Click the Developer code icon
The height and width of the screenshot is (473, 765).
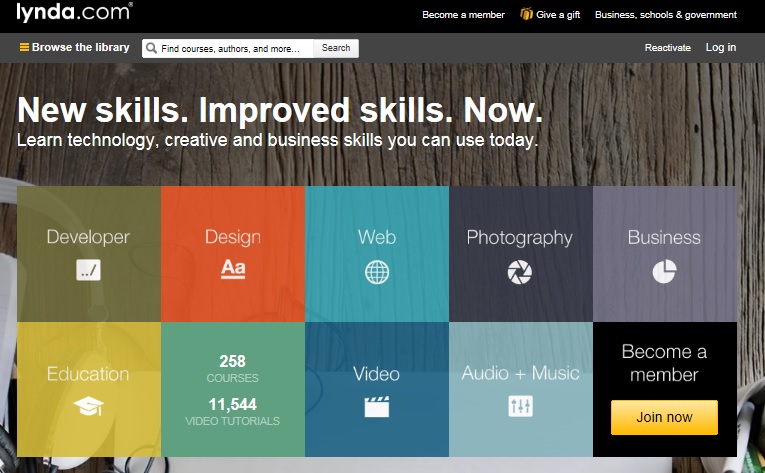(x=88, y=269)
